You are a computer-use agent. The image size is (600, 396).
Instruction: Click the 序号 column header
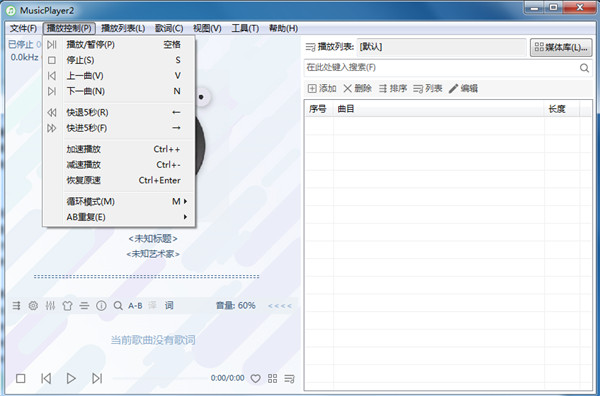319,109
